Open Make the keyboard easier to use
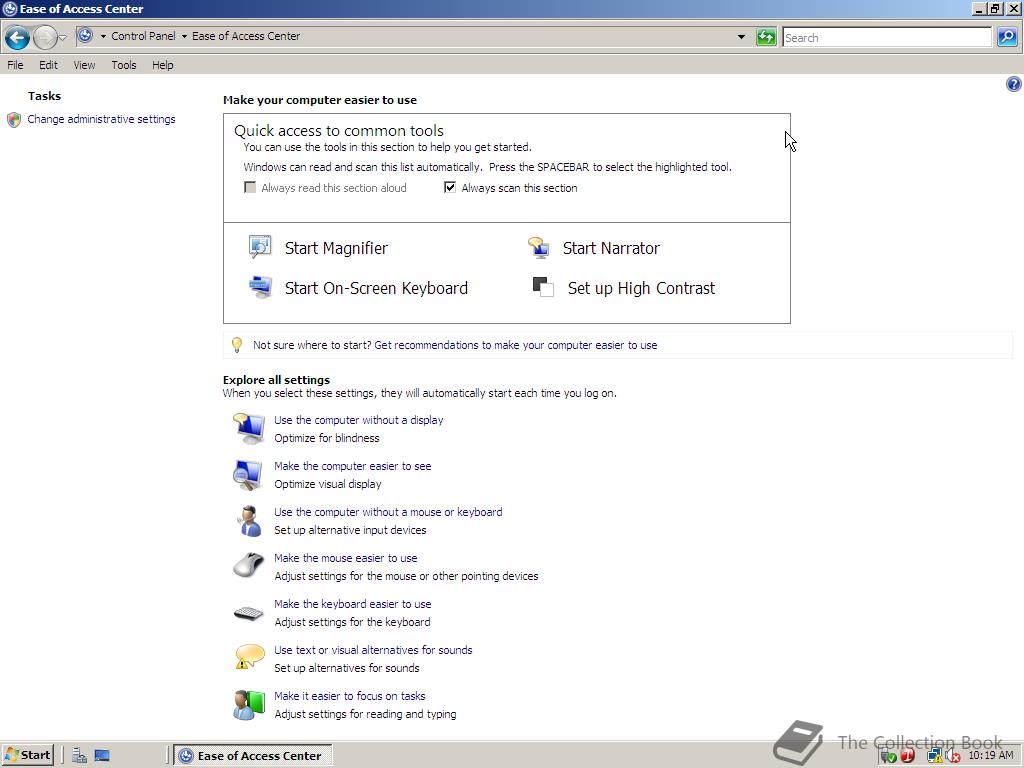1024x768 pixels. click(x=353, y=604)
